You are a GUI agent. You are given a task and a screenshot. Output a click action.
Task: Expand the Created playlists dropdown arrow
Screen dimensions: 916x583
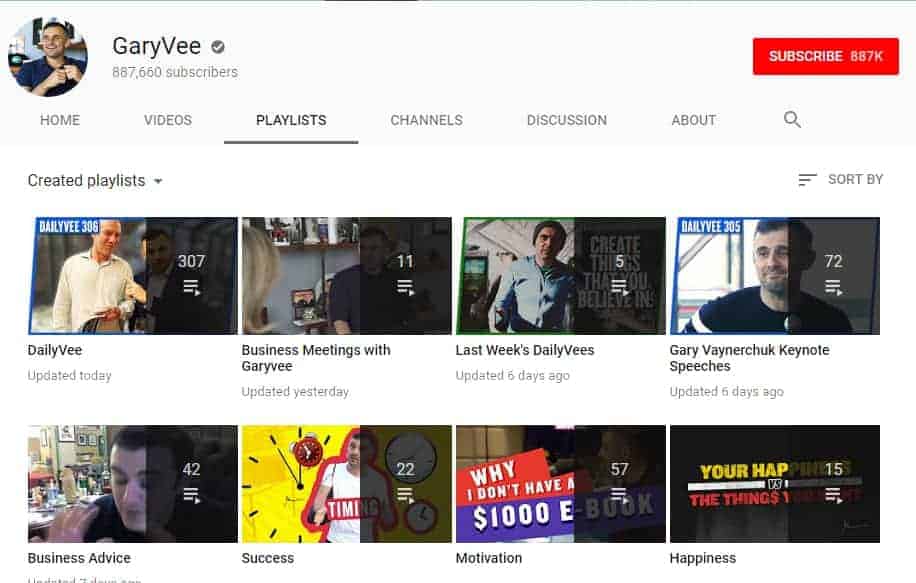tap(158, 181)
